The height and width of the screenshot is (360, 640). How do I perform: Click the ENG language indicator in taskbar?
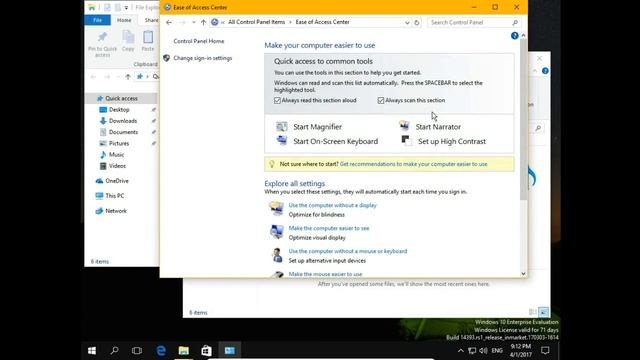point(497,351)
